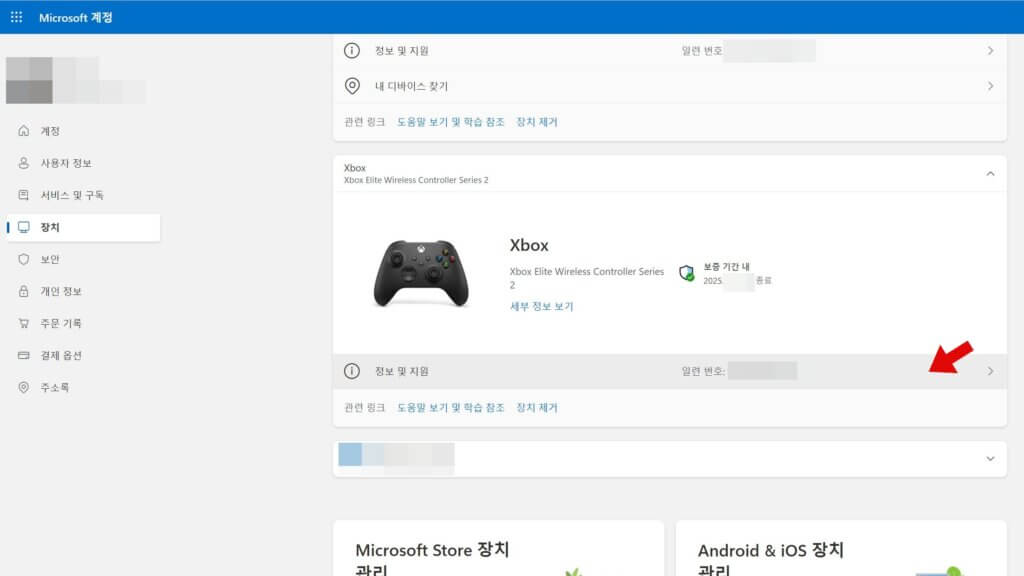Open 정보 및 지원 arrow in Xbox card
1024x576 pixels.
[x=990, y=371]
